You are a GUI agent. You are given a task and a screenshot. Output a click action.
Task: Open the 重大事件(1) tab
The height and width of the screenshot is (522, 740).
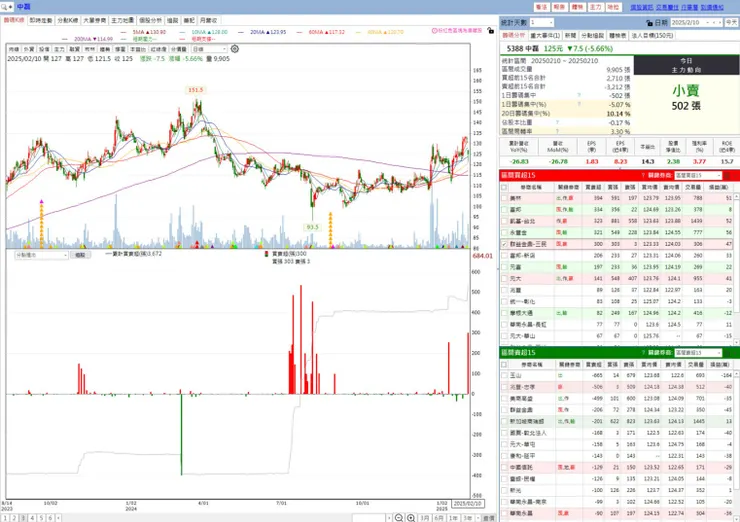coord(545,35)
